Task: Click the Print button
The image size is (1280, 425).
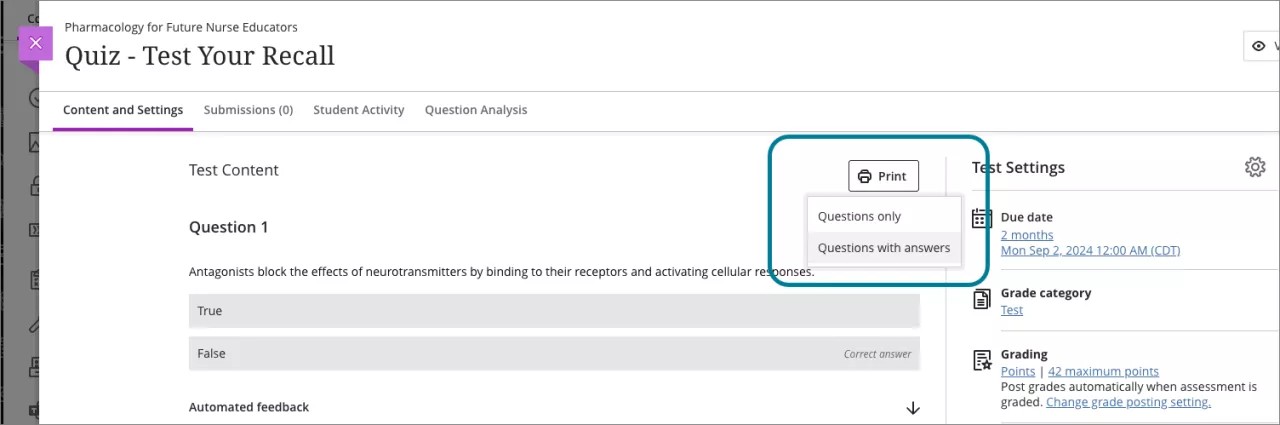Action: click(x=883, y=176)
